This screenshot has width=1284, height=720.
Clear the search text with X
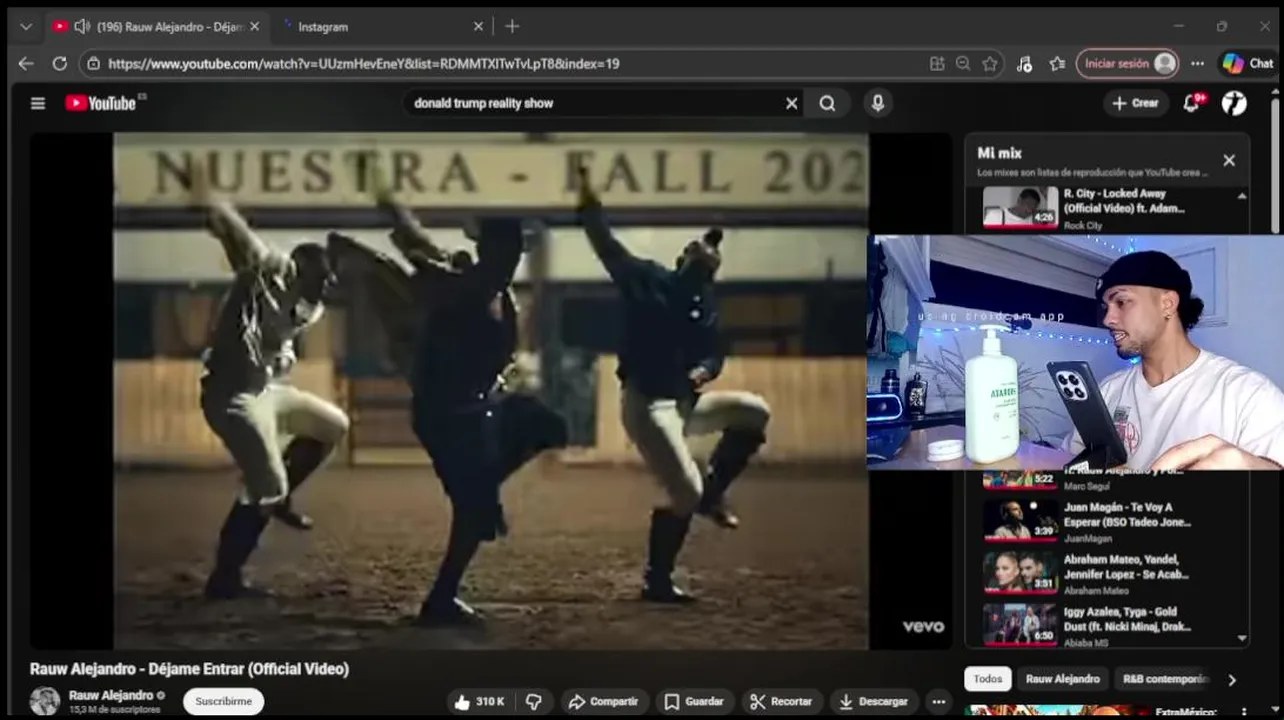pyautogui.click(x=791, y=103)
